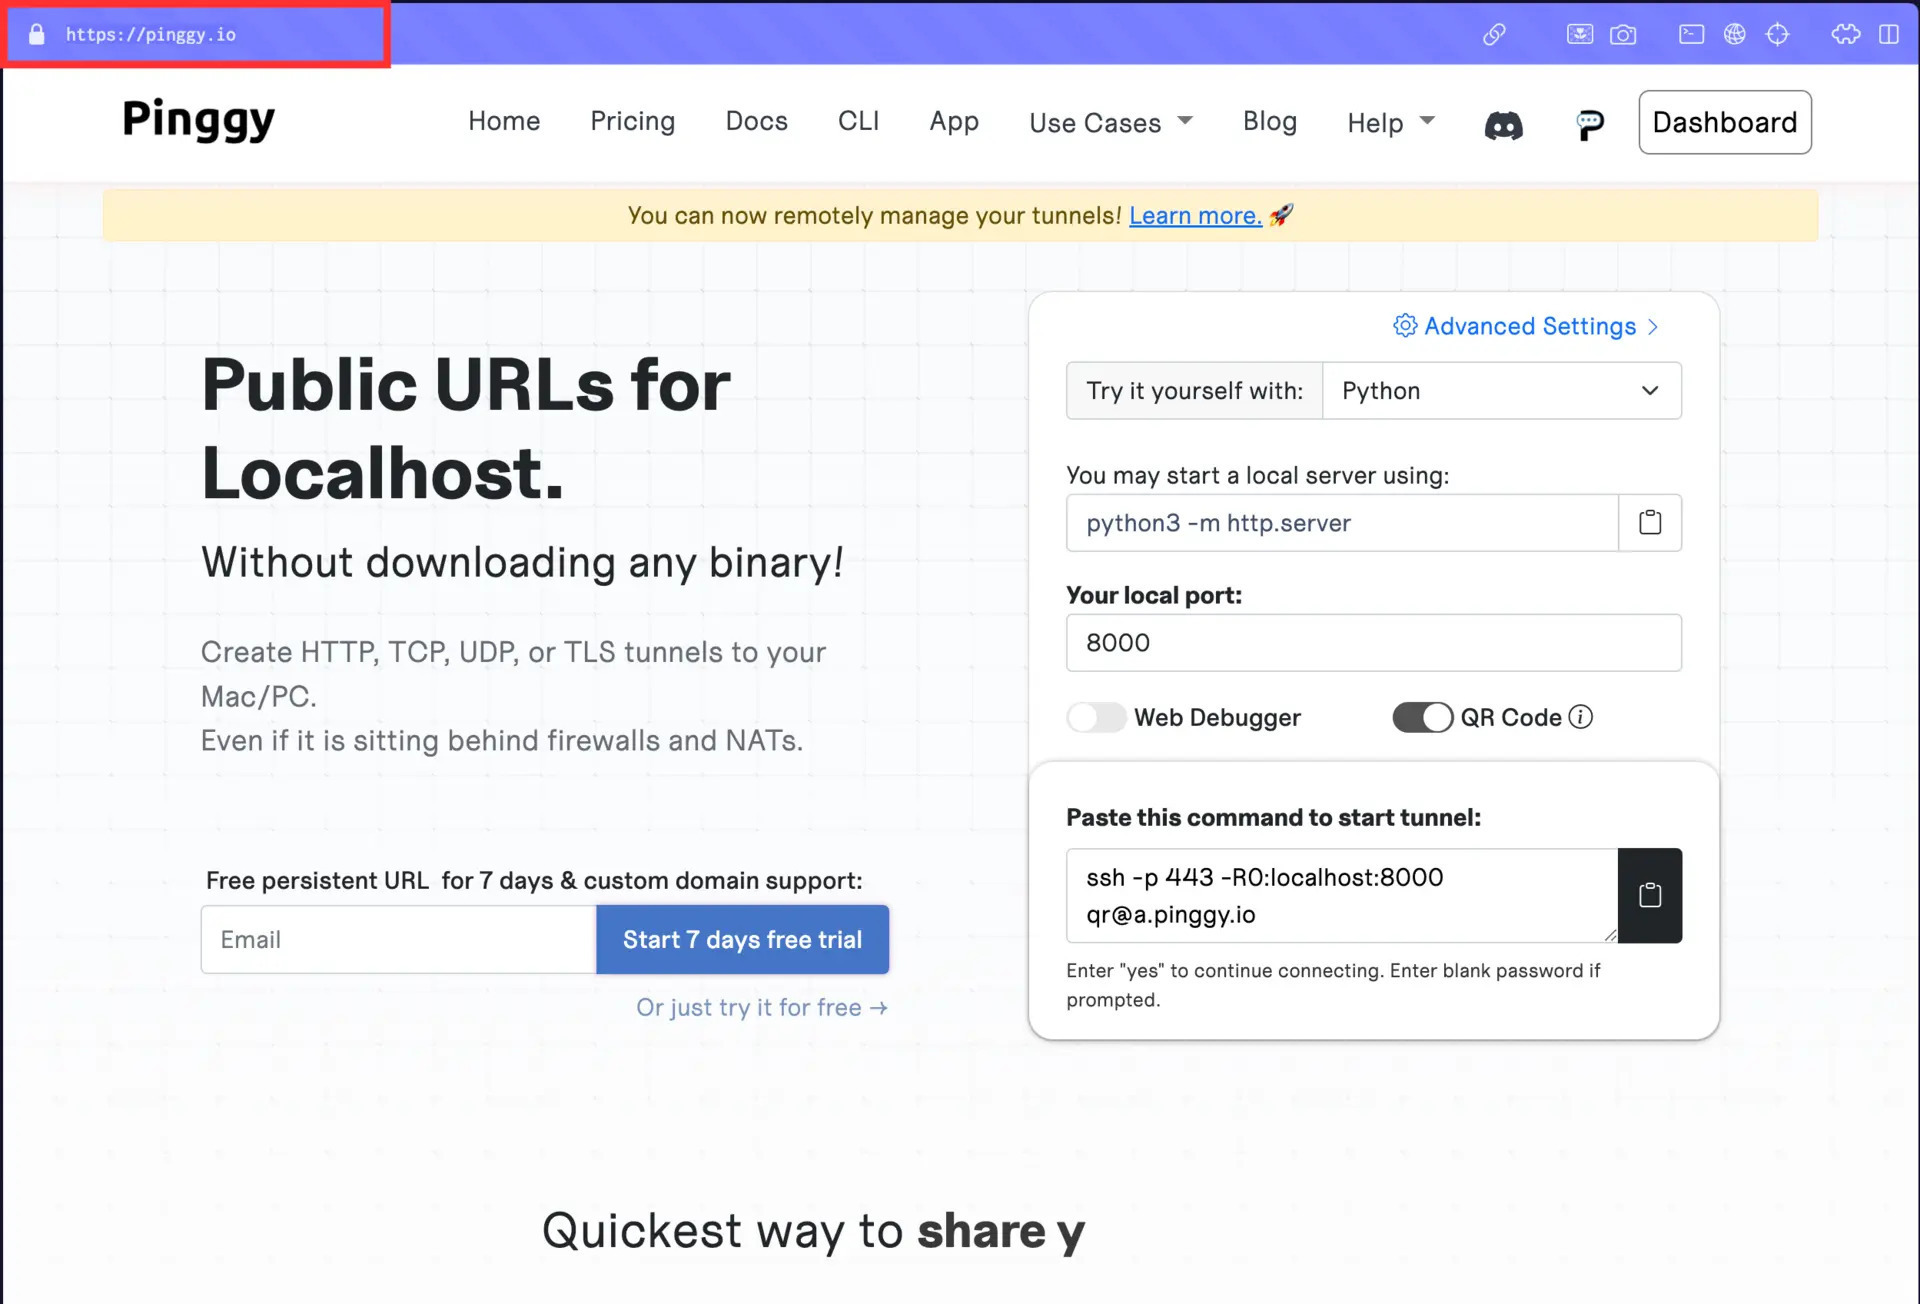The width and height of the screenshot is (1920, 1304).
Task: Click the picture-in-picture image icon in toolbar
Action: (x=1580, y=34)
